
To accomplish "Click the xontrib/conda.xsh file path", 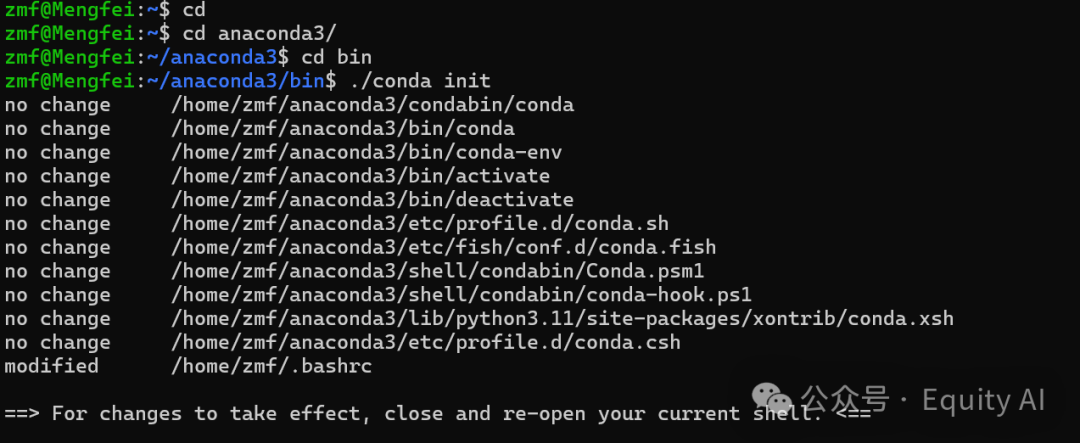I will click(562, 319).
